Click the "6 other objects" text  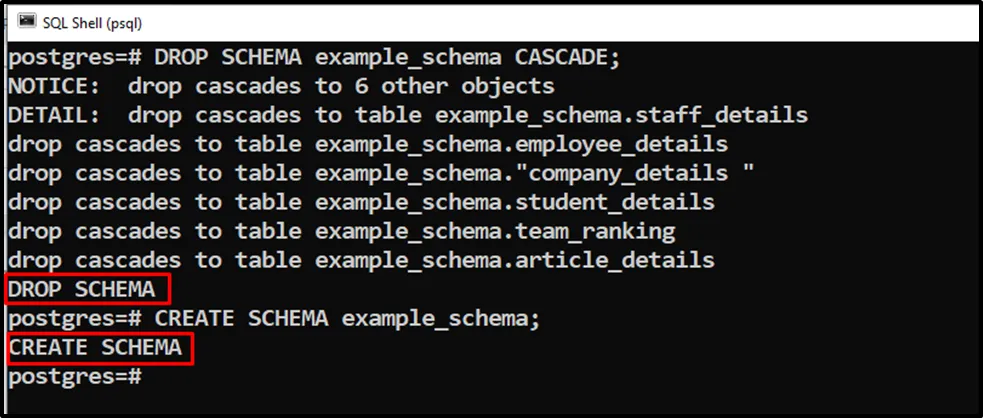[467, 86]
